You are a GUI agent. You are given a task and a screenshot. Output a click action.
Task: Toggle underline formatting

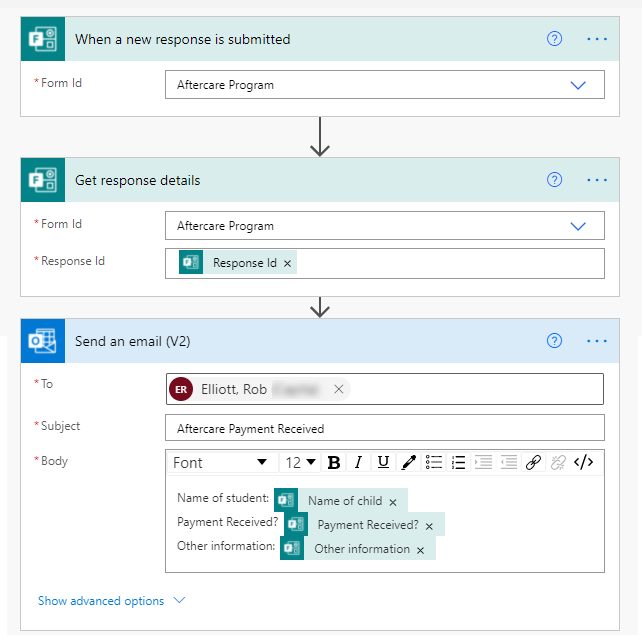[383, 463]
